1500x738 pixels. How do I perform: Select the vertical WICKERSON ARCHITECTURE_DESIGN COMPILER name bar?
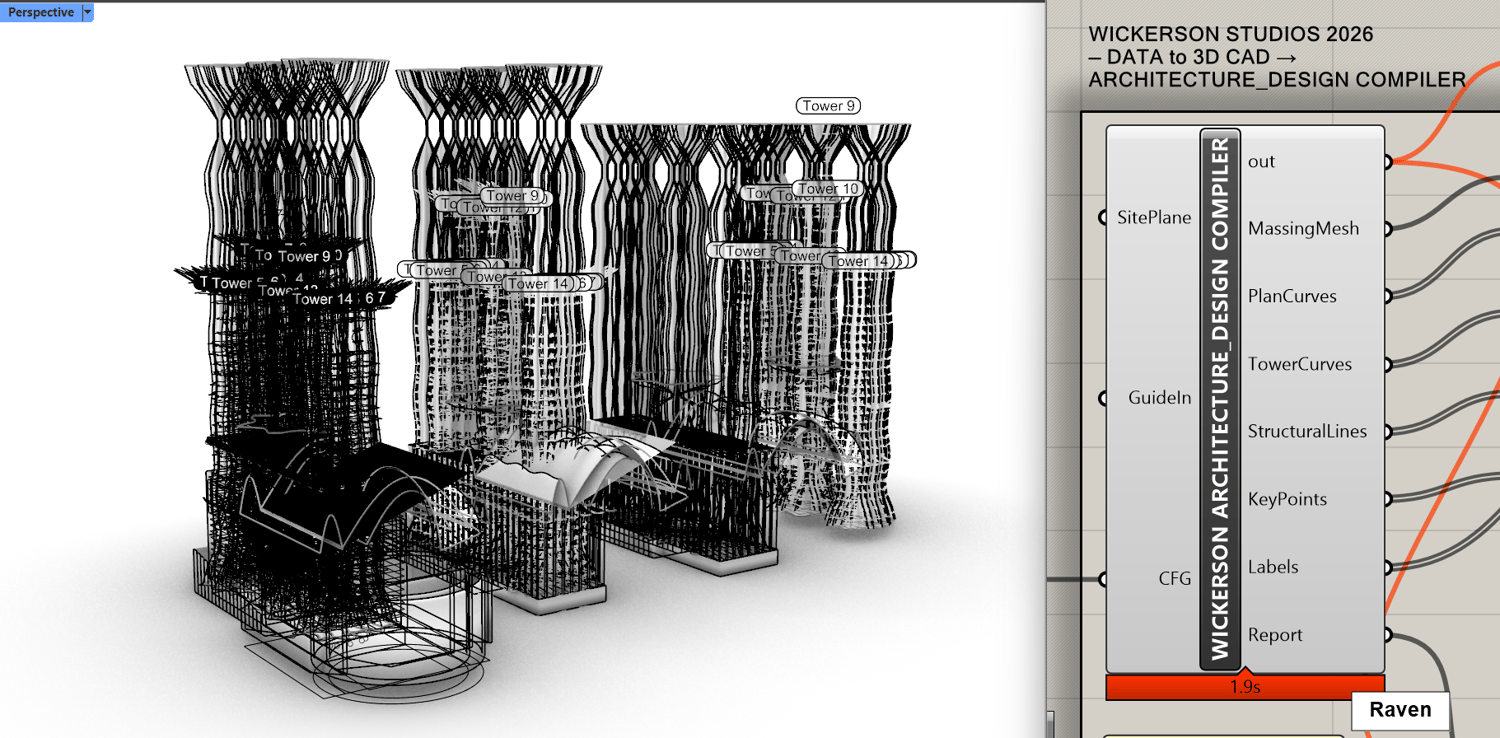click(1220, 399)
